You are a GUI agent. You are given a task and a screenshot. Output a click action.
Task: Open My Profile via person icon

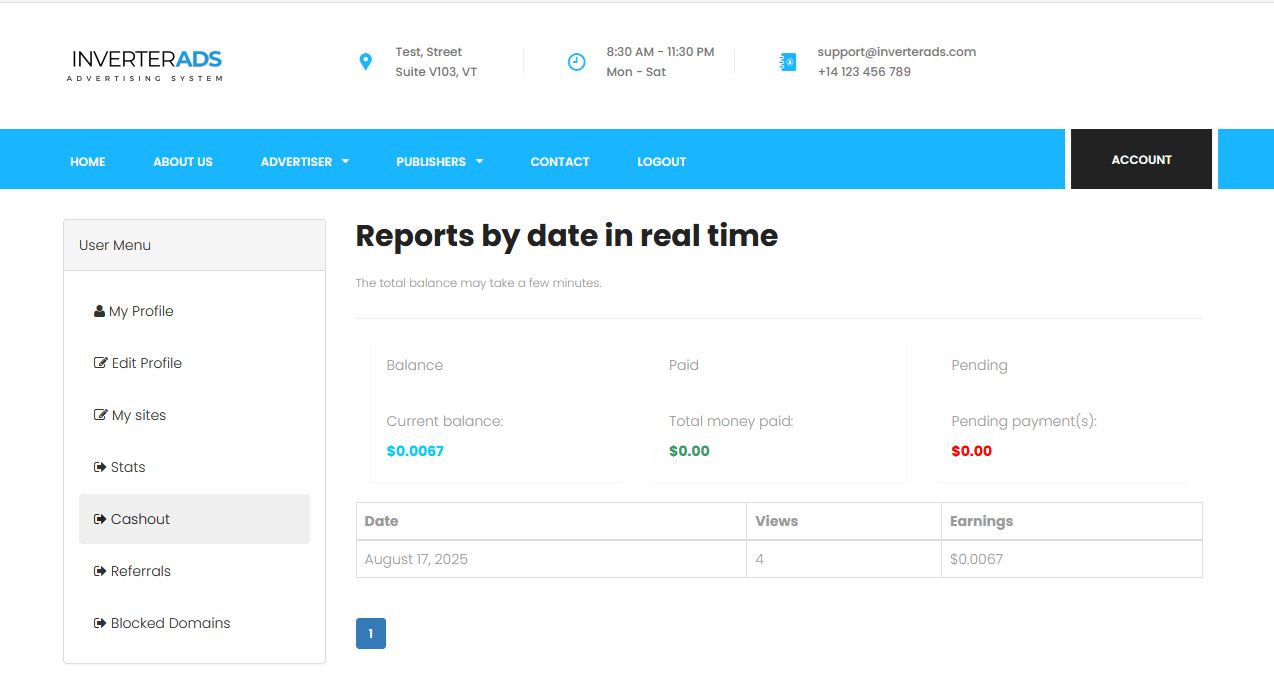[x=99, y=311]
